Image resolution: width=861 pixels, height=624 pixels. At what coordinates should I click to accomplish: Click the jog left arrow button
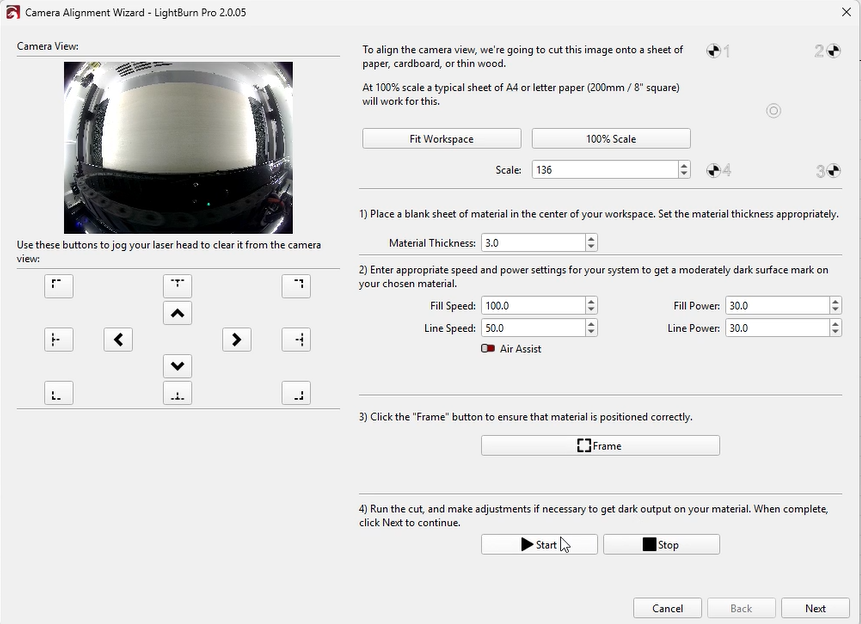[118, 340]
